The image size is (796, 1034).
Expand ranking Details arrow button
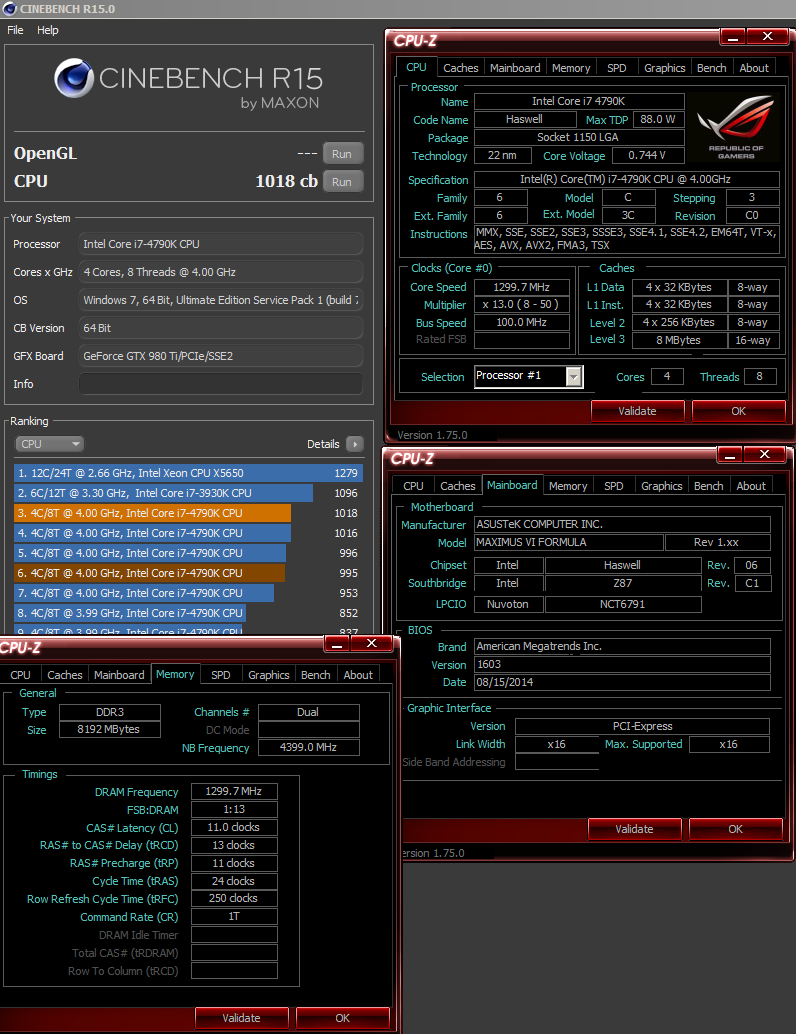(x=355, y=444)
